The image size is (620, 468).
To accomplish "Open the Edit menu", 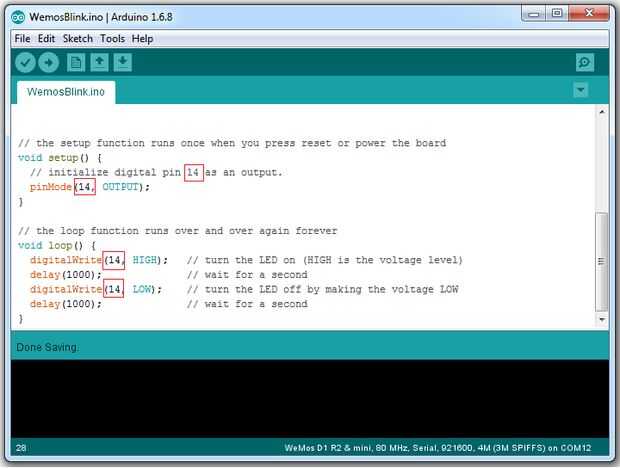I will pos(46,39).
